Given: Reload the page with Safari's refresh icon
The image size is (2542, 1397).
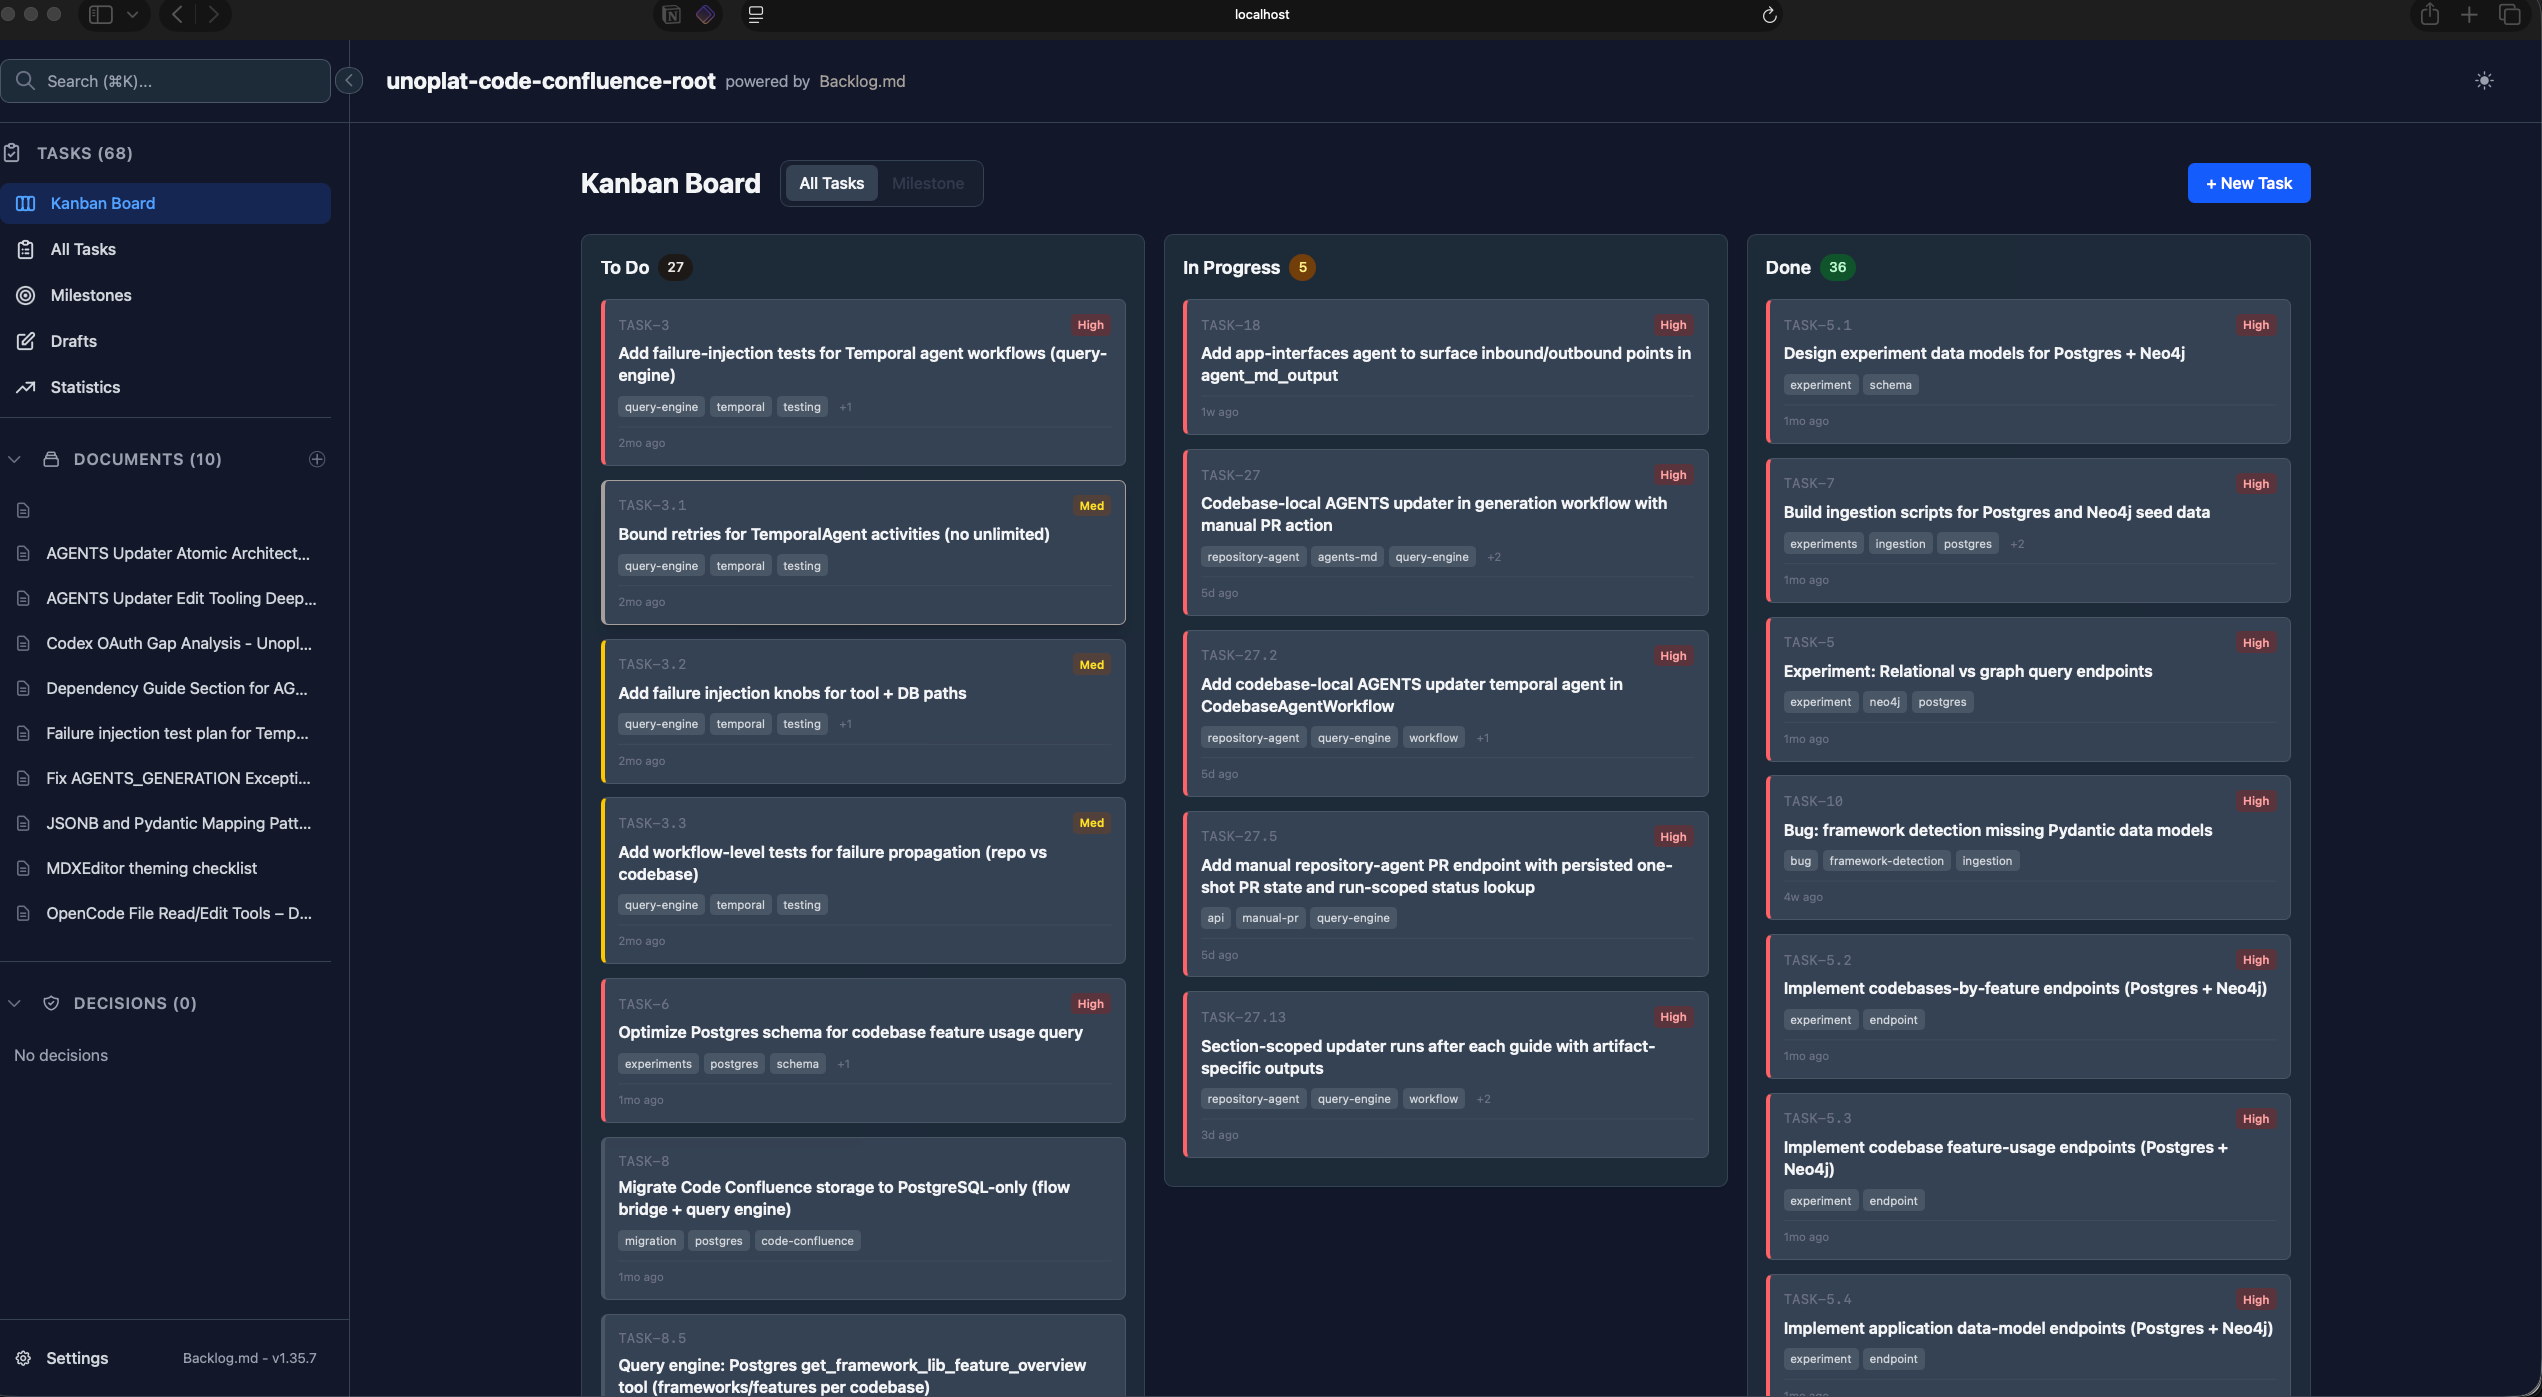Looking at the screenshot, I should pos(1769,15).
